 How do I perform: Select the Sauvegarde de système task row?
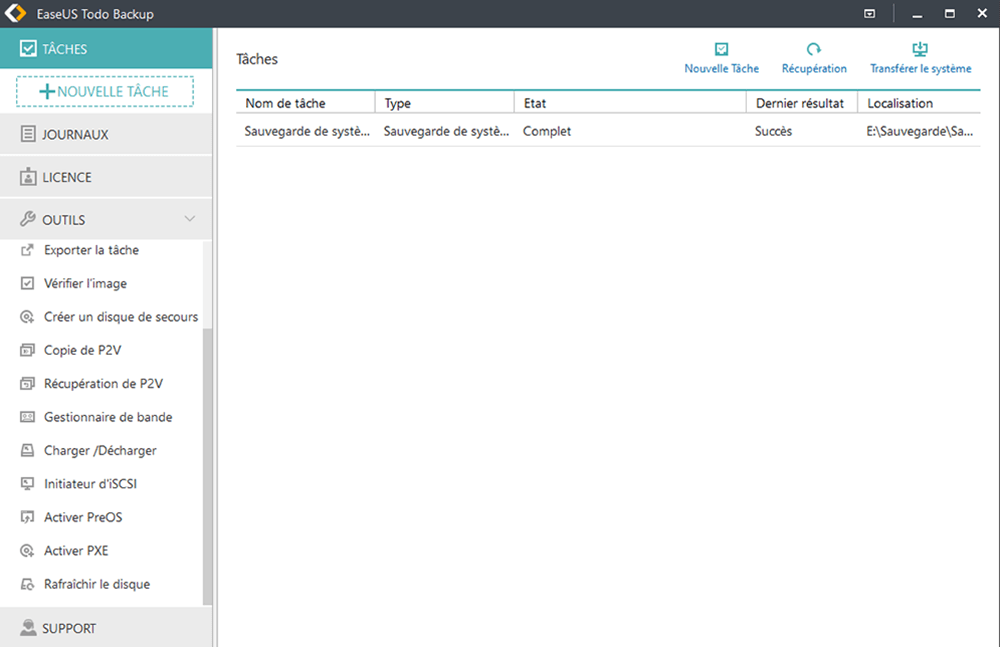607,131
